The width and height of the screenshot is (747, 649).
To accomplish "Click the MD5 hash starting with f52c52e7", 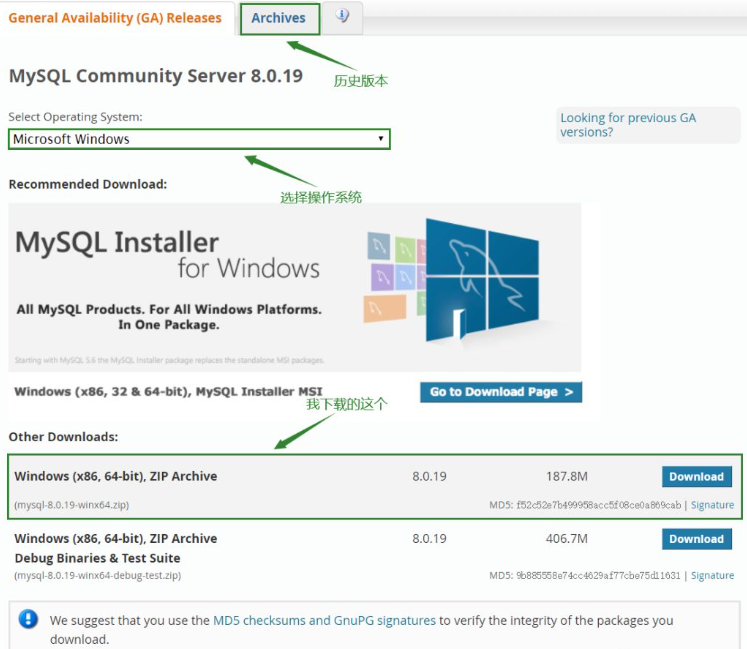I will click(599, 505).
